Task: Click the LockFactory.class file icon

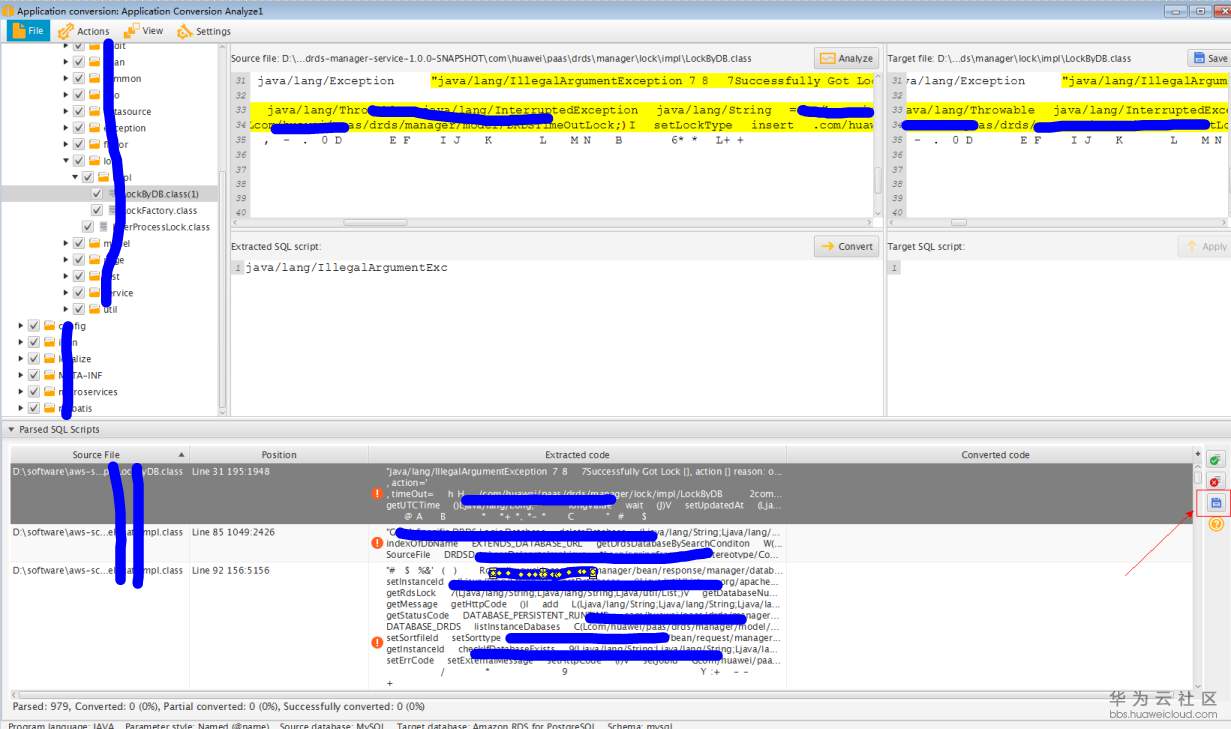Action: click(x=113, y=210)
